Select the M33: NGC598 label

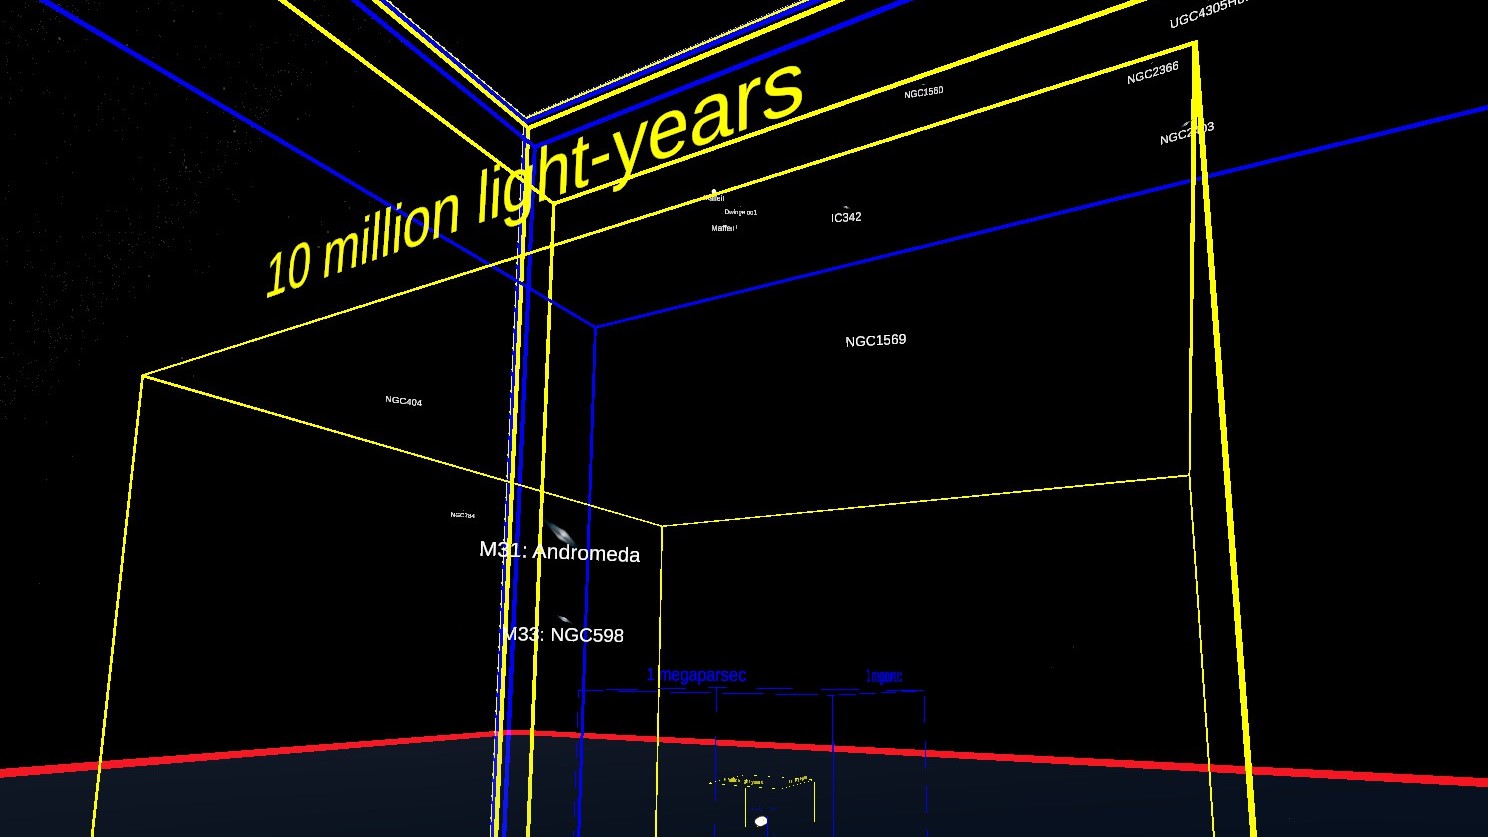(563, 635)
